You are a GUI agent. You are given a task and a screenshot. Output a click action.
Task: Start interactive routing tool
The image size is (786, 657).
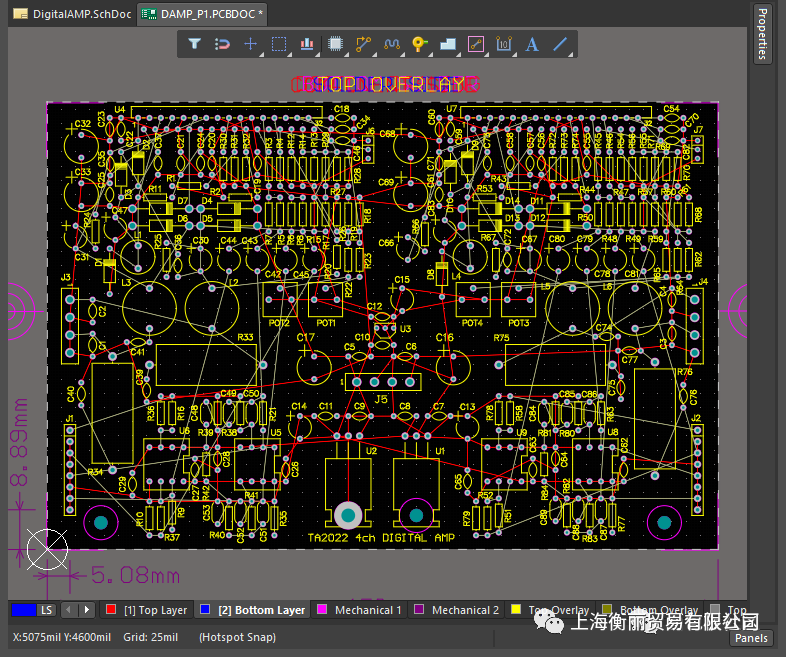363,44
